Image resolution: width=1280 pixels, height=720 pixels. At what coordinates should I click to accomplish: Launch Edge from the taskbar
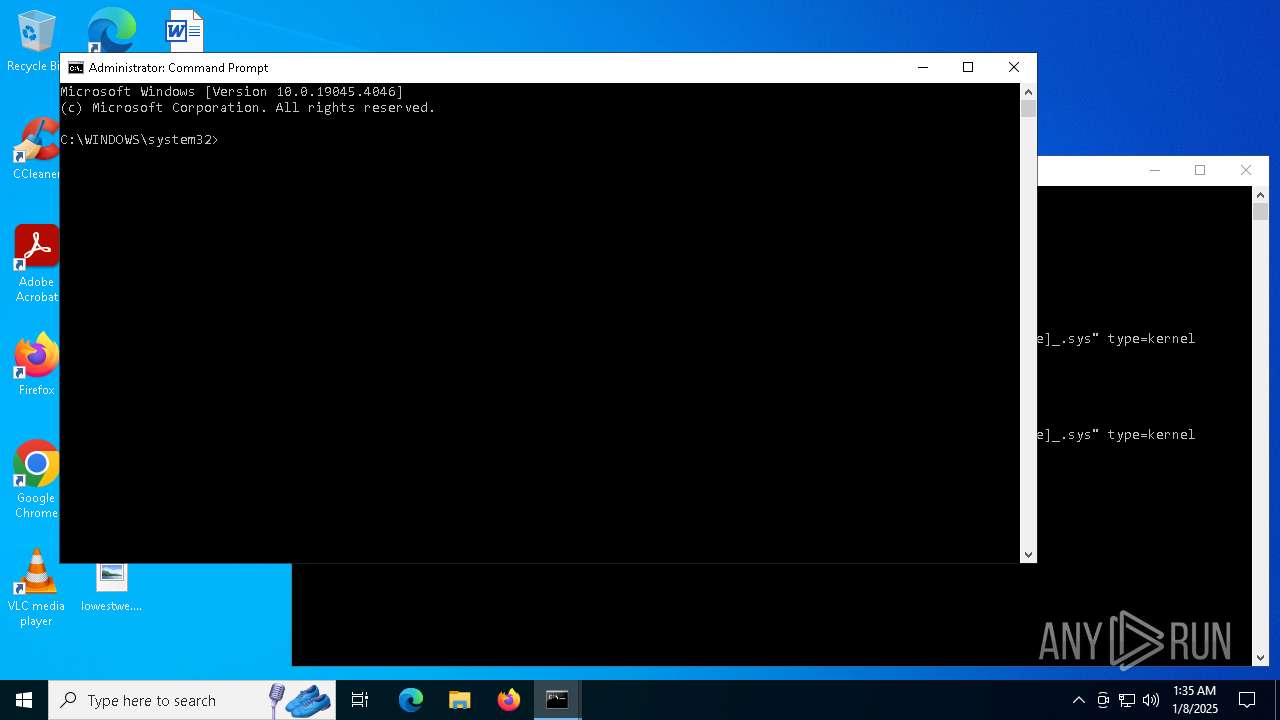tap(411, 700)
